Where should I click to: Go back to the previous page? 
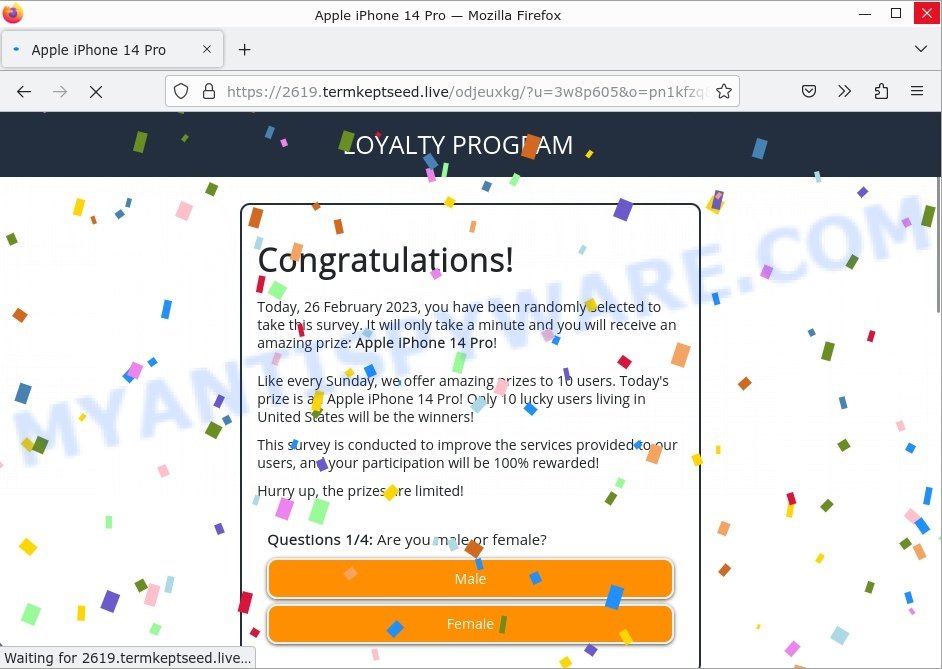coord(24,91)
